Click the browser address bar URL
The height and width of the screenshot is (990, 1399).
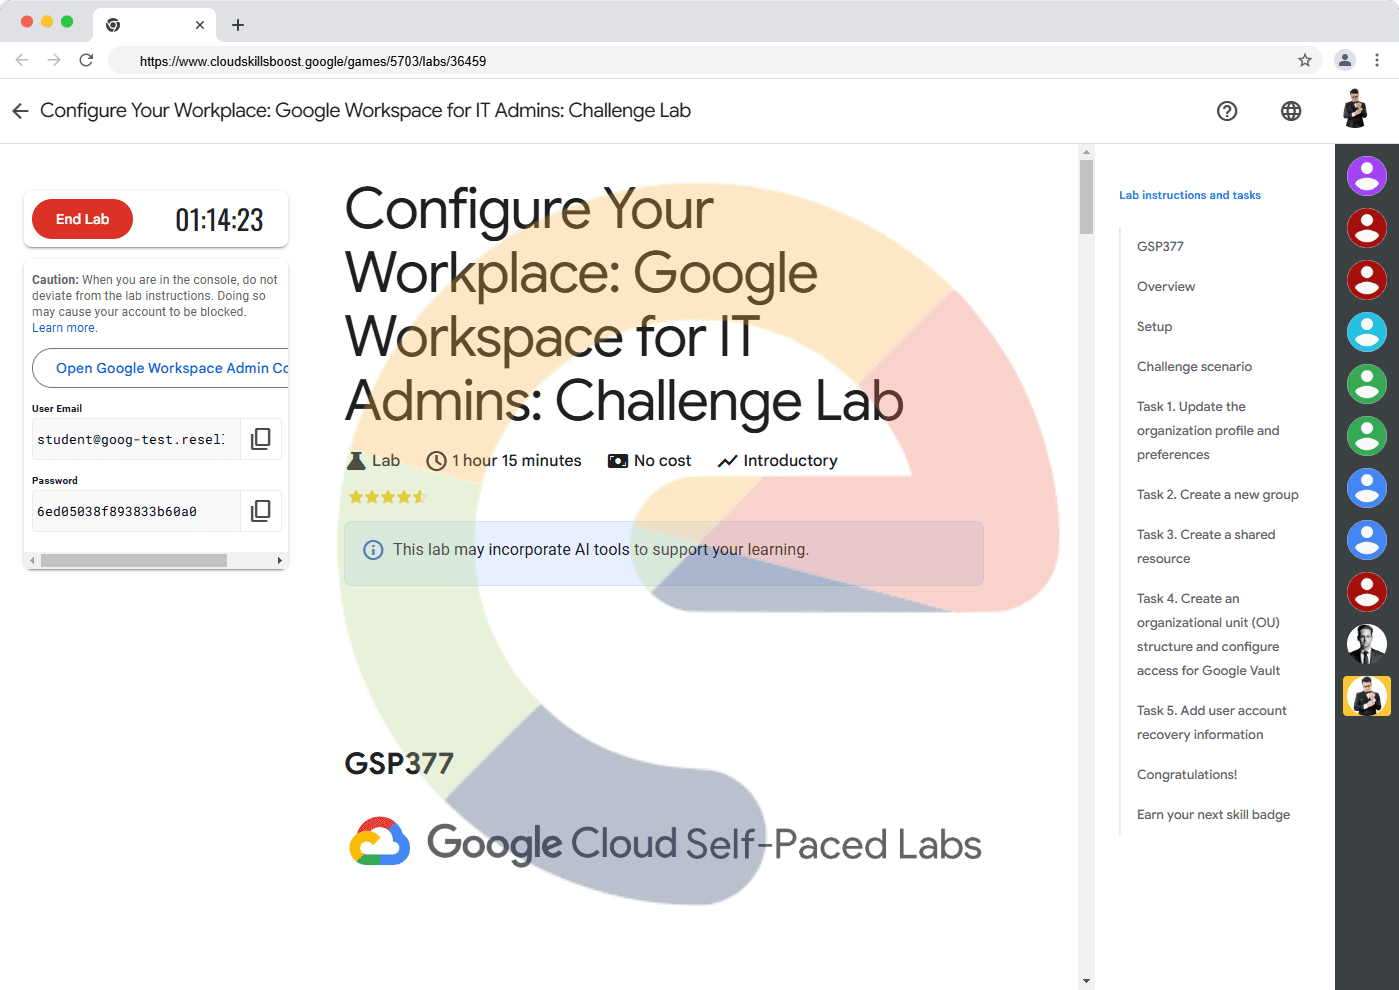pyautogui.click(x=313, y=61)
